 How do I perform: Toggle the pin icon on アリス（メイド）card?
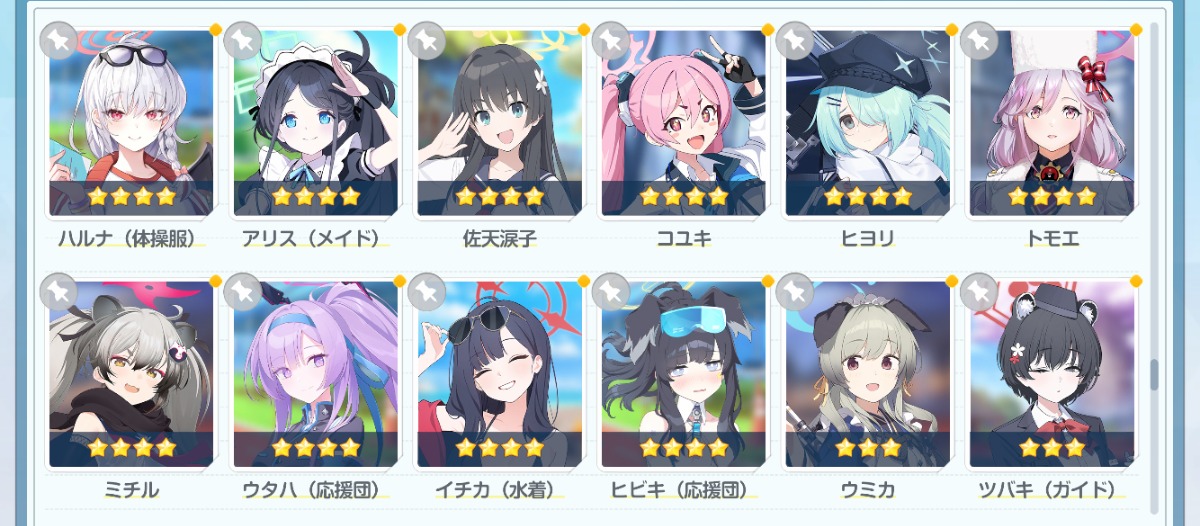(242, 41)
